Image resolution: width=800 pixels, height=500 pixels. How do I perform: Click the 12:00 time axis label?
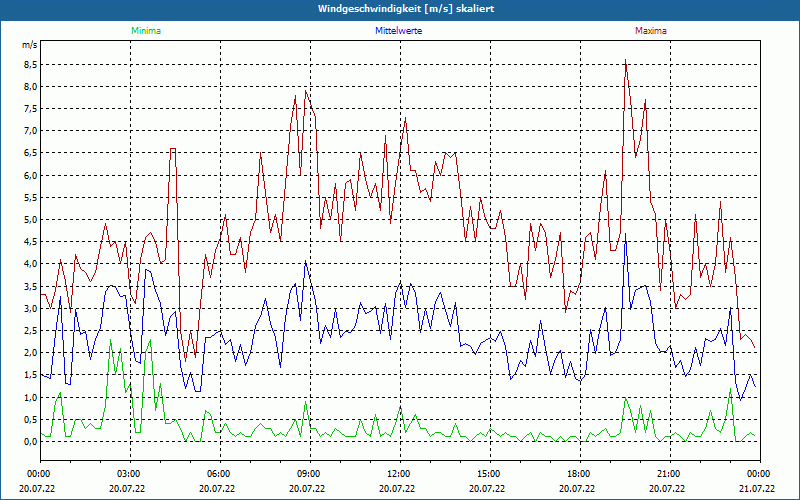pyautogui.click(x=400, y=474)
